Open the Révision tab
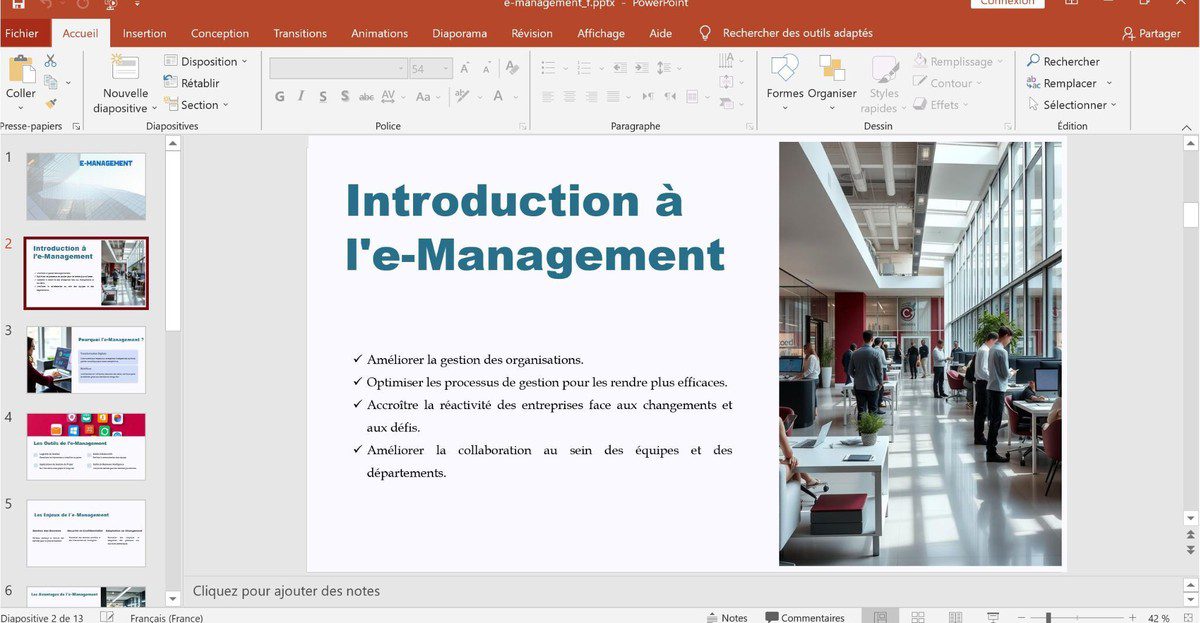 pyautogui.click(x=532, y=33)
